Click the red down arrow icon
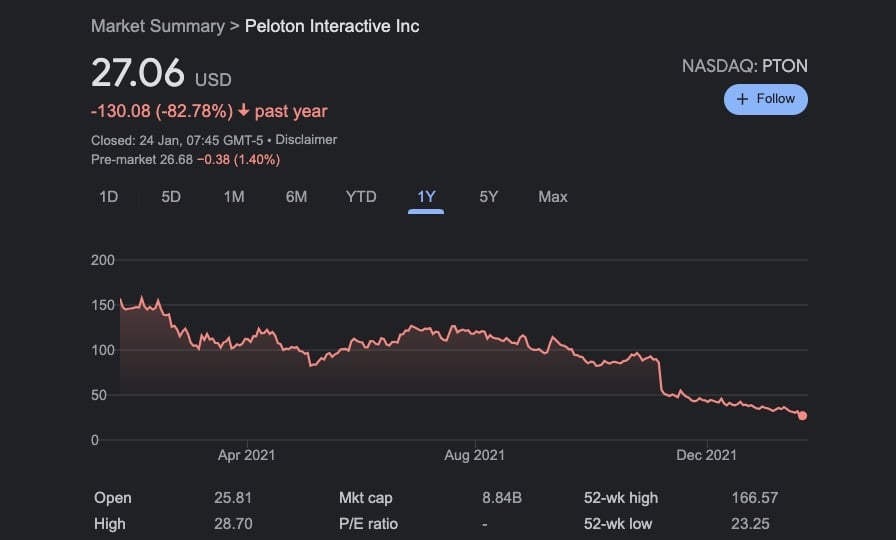Screen dimensions: 896x540 click(243, 111)
